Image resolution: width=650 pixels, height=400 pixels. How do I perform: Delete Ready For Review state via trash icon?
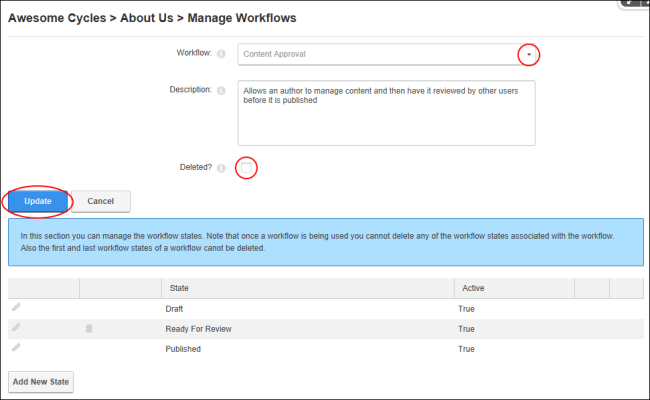89,329
